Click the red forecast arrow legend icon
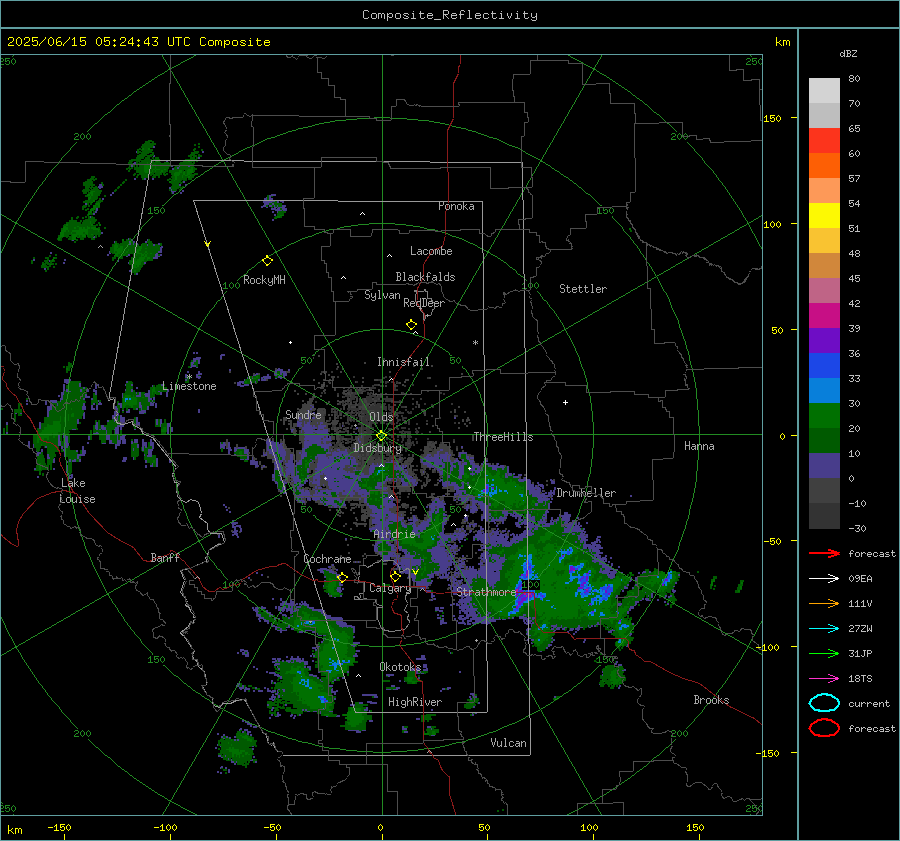 point(824,553)
